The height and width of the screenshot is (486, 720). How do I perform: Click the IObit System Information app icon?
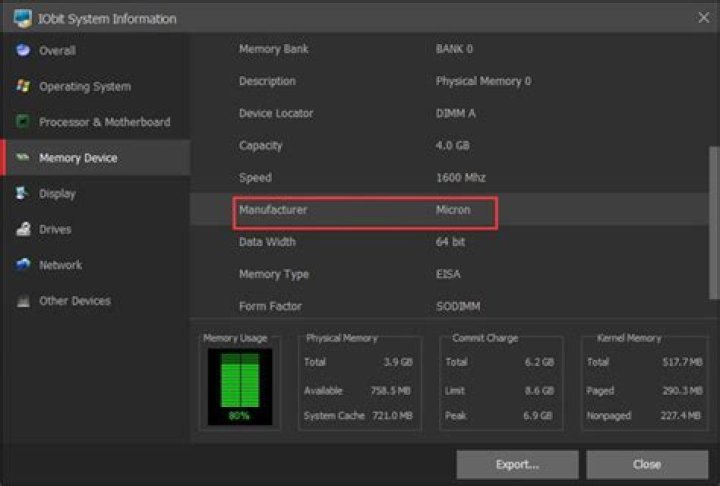pyautogui.click(x=22, y=18)
